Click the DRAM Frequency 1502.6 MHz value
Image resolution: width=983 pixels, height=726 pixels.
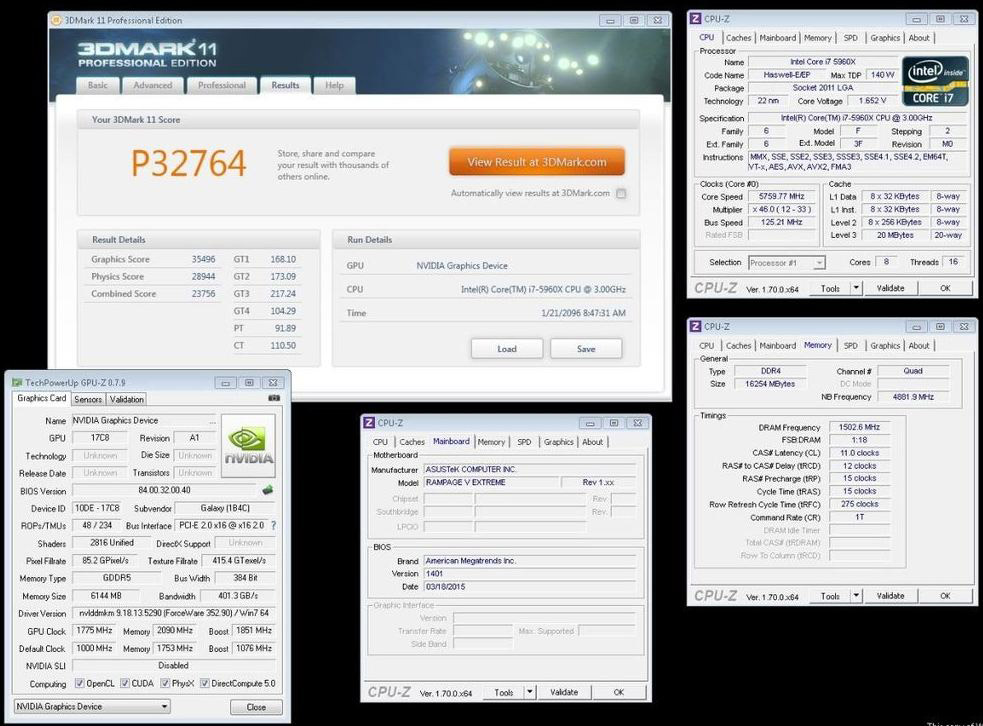[x=859, y=427]
